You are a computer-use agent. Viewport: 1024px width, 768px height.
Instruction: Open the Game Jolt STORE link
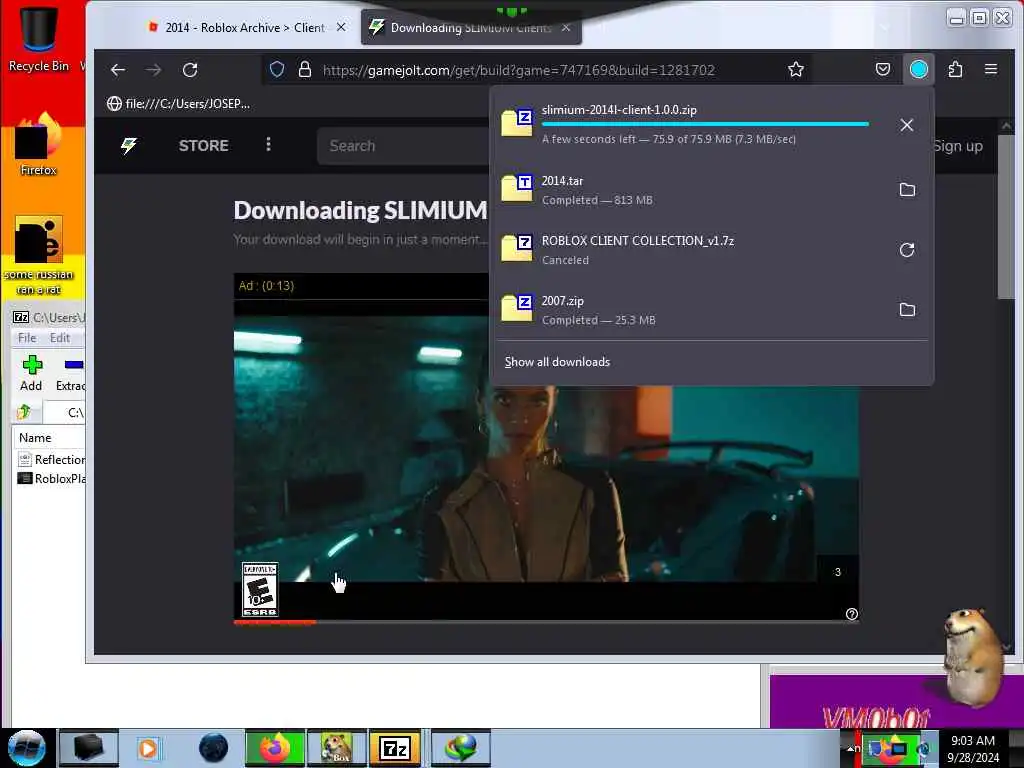204,146
